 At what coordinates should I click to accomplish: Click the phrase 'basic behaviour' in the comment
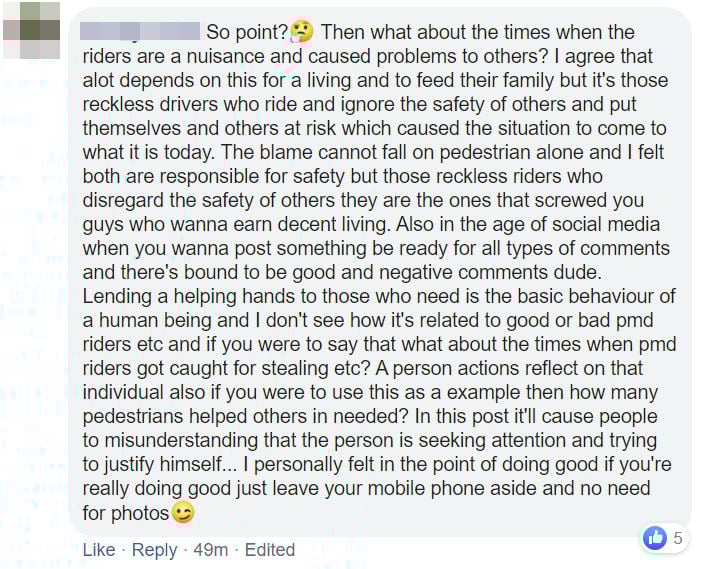coord(535,297)
